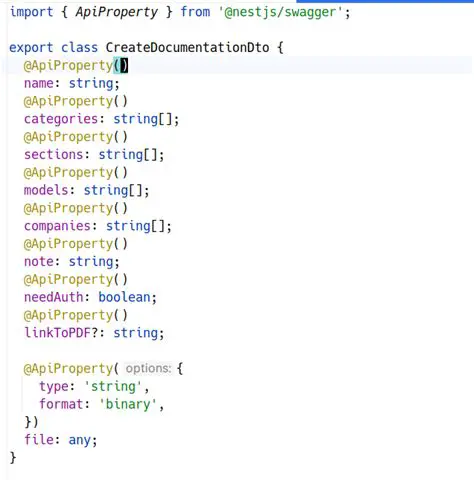
Task: Click the @ApiProperty decorator above categories
Action: point(68,101)
